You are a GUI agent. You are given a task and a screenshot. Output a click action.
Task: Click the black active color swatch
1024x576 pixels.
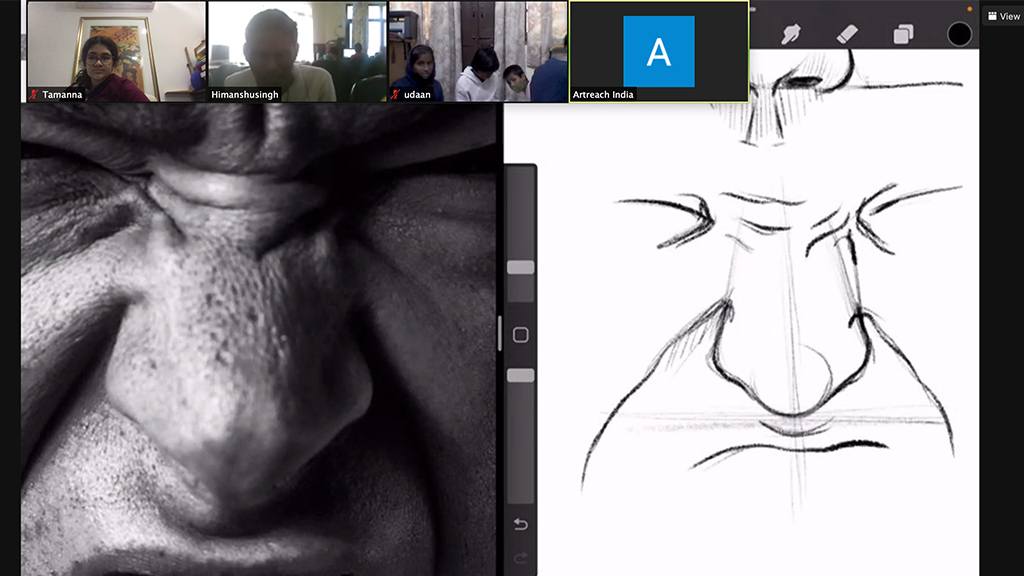[959, 34]
